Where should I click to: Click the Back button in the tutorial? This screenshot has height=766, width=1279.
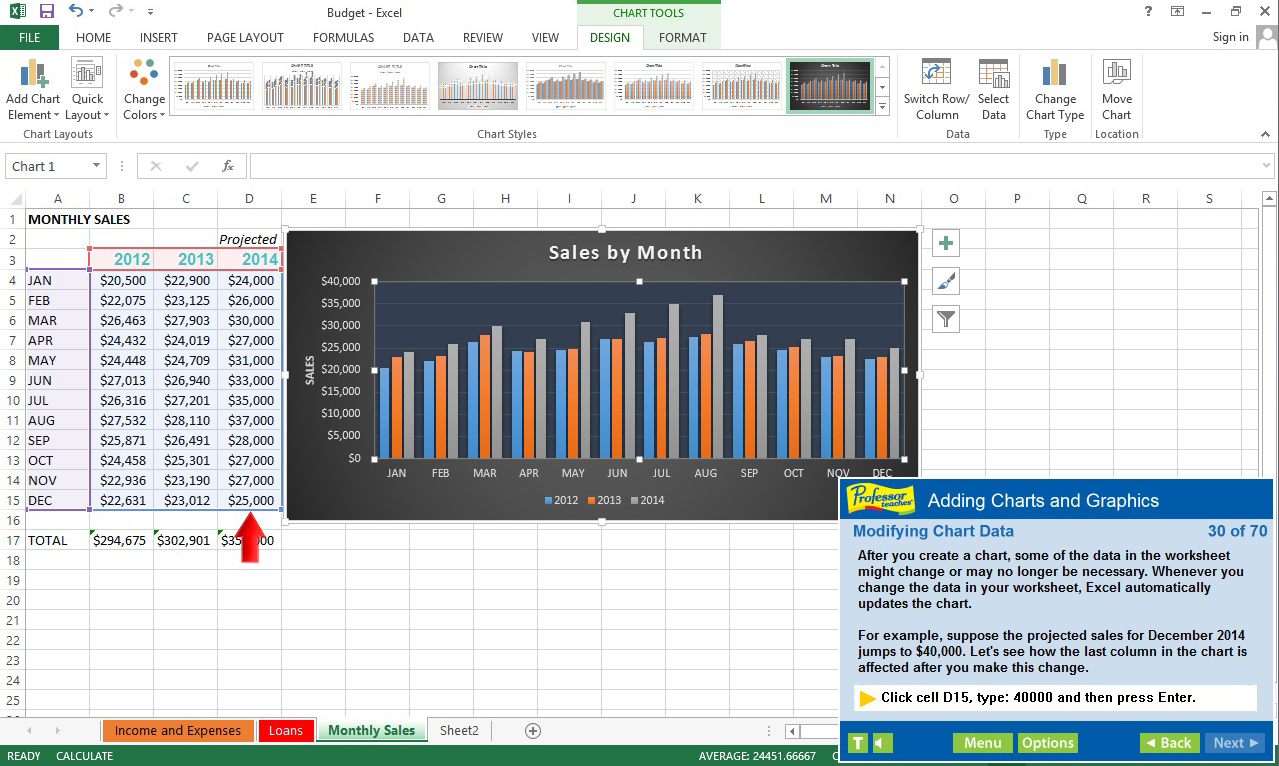coord(1169,743)
